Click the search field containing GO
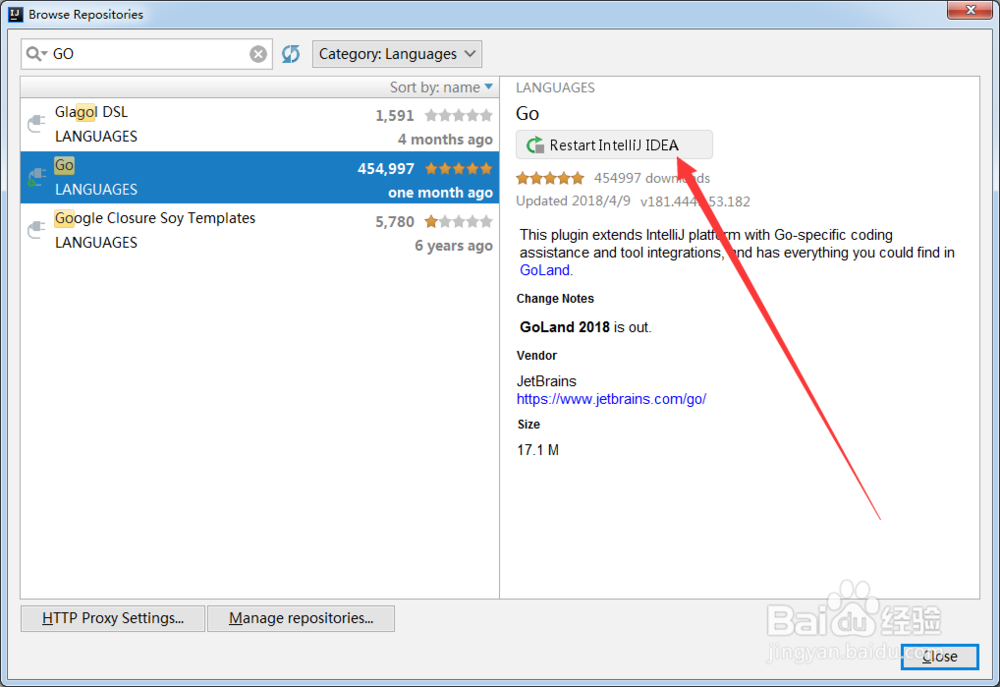Viewport: 1000px width, 687px height. tap(147, 54)
